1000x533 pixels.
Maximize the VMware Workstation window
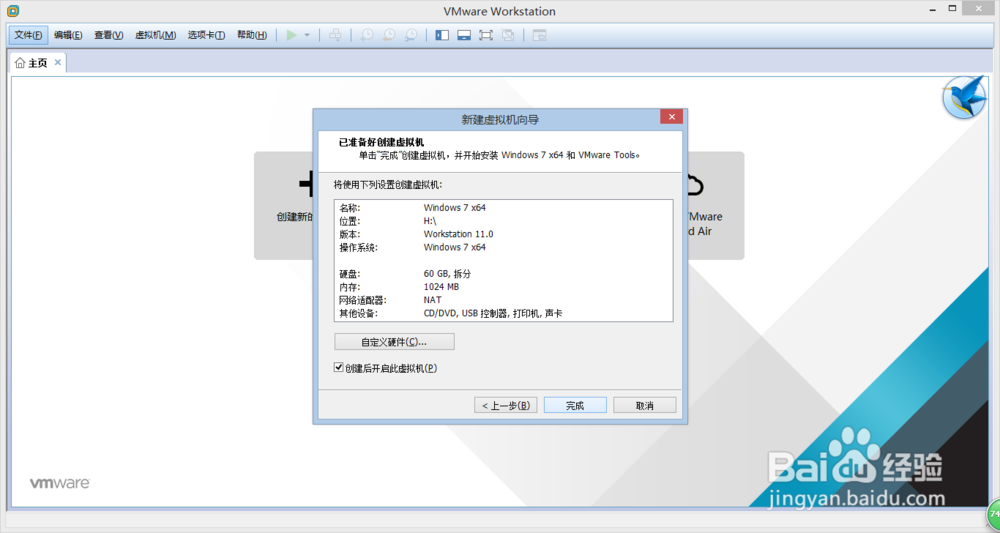[952, 8]
